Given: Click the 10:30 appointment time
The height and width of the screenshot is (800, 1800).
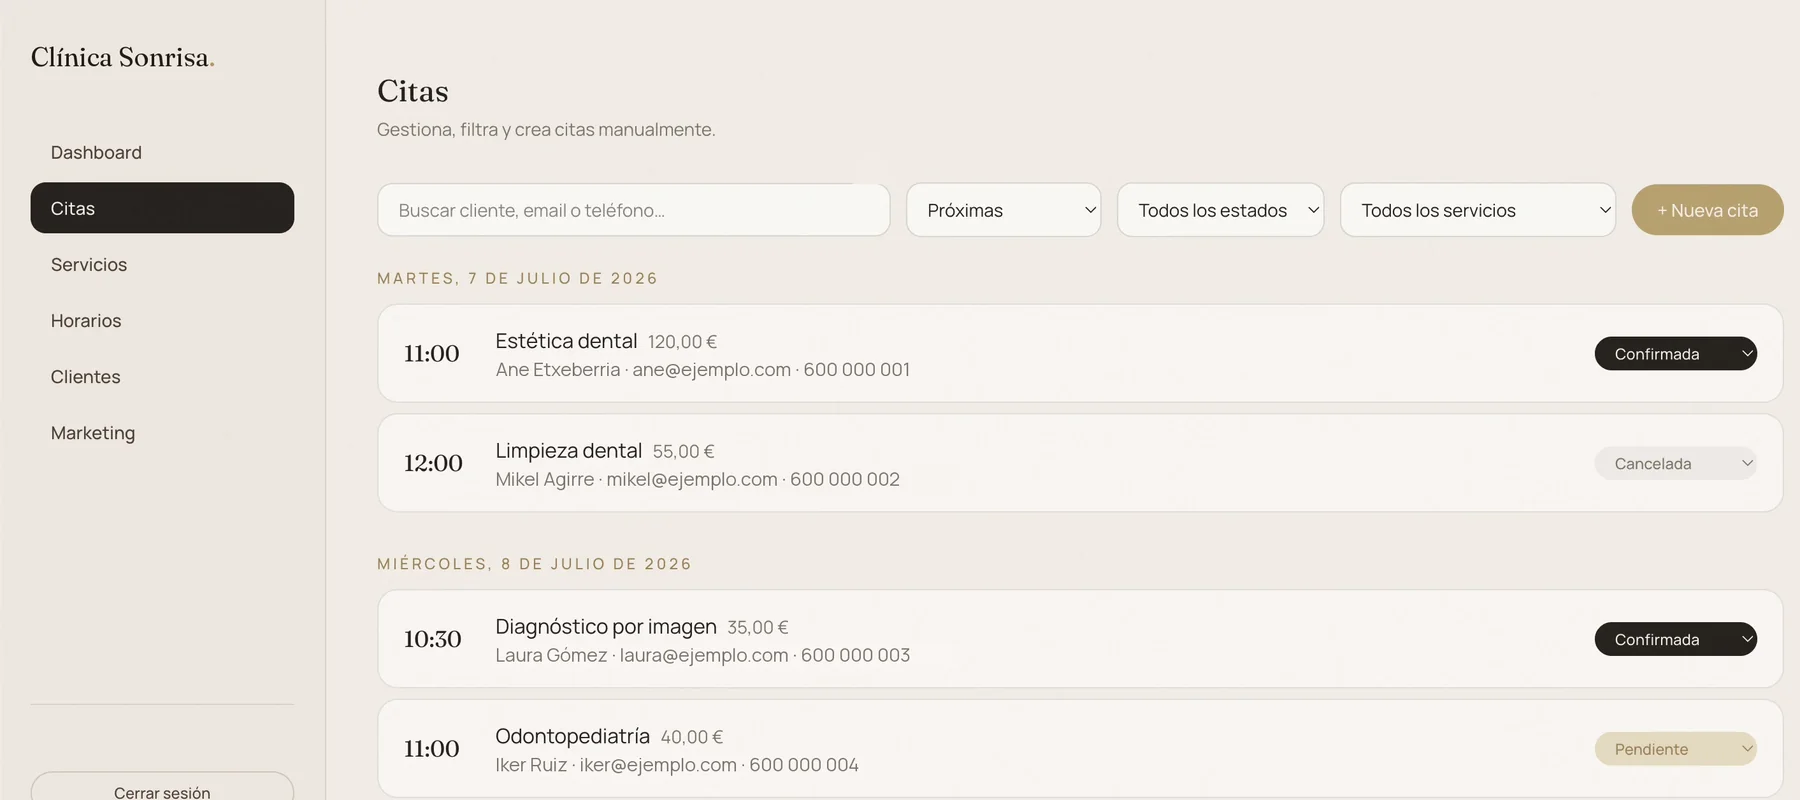Looking at the screenshot, I should click(x=432, y=639).
